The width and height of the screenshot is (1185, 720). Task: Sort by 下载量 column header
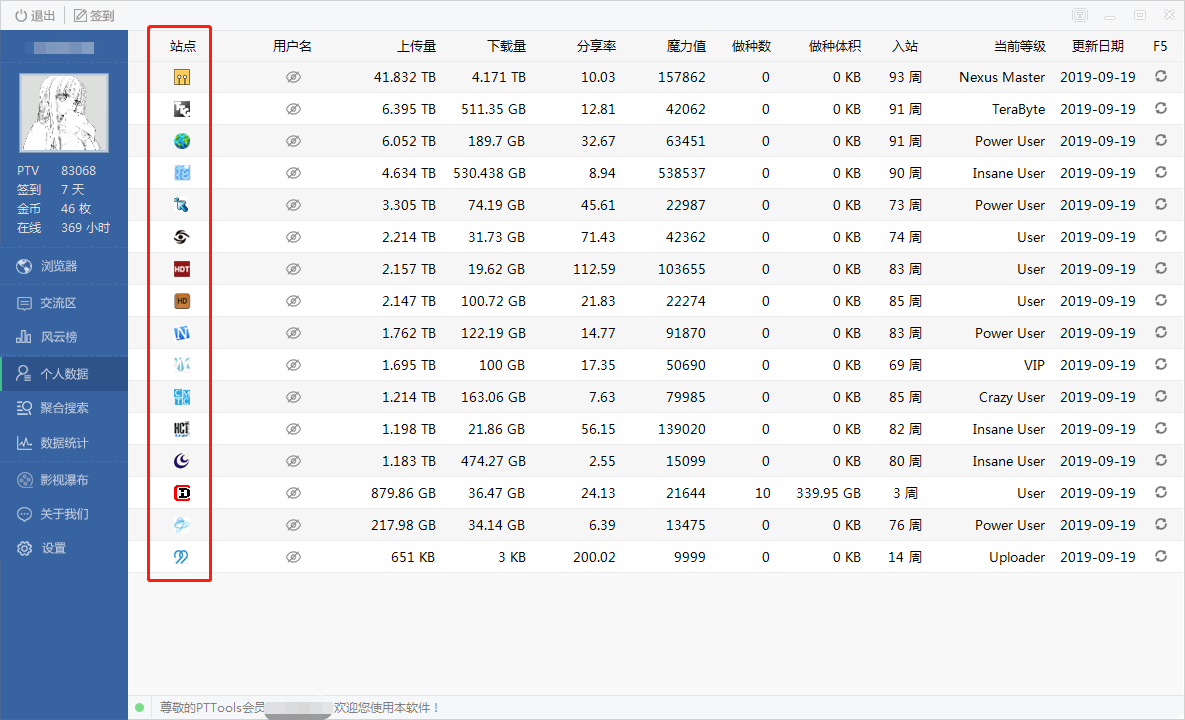506,46
